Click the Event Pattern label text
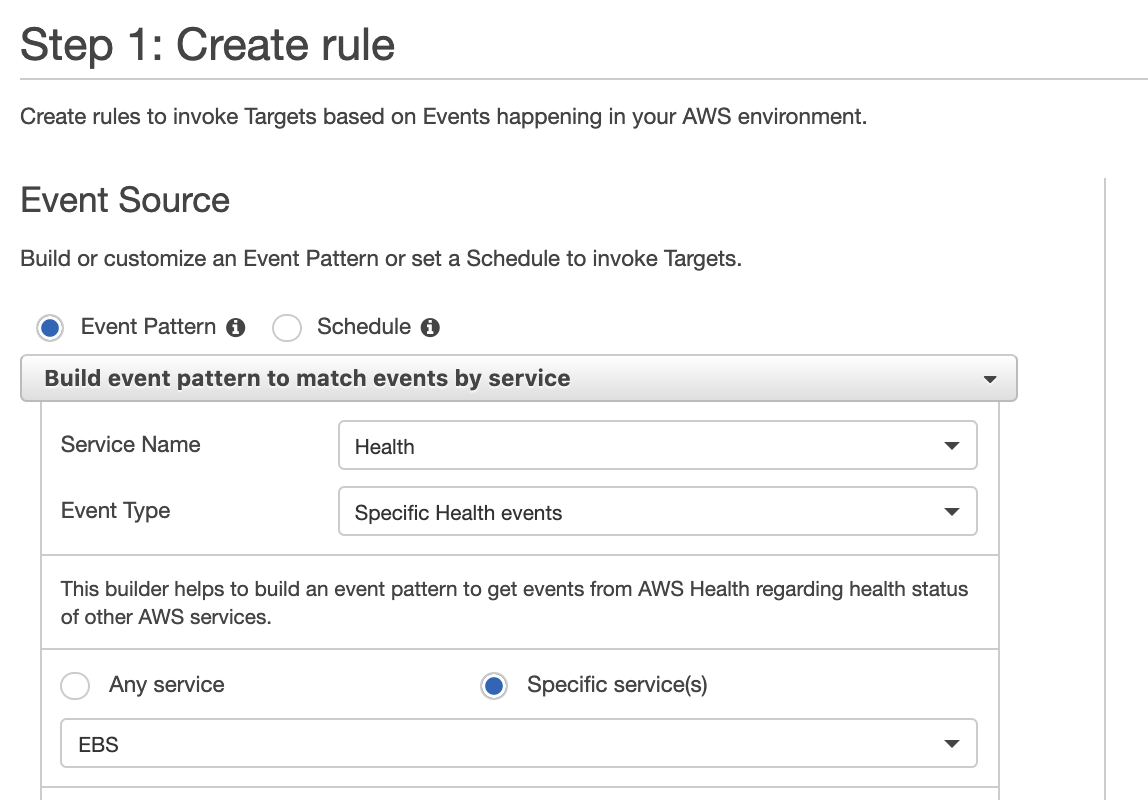1148x800 pixels. (148, 326)
